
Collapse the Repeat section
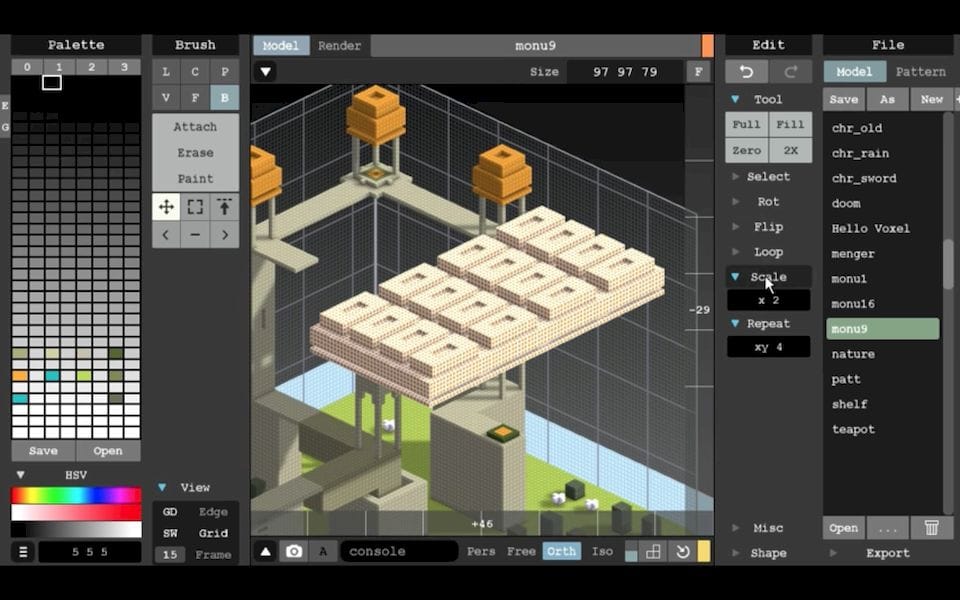(x=736, y=323)
